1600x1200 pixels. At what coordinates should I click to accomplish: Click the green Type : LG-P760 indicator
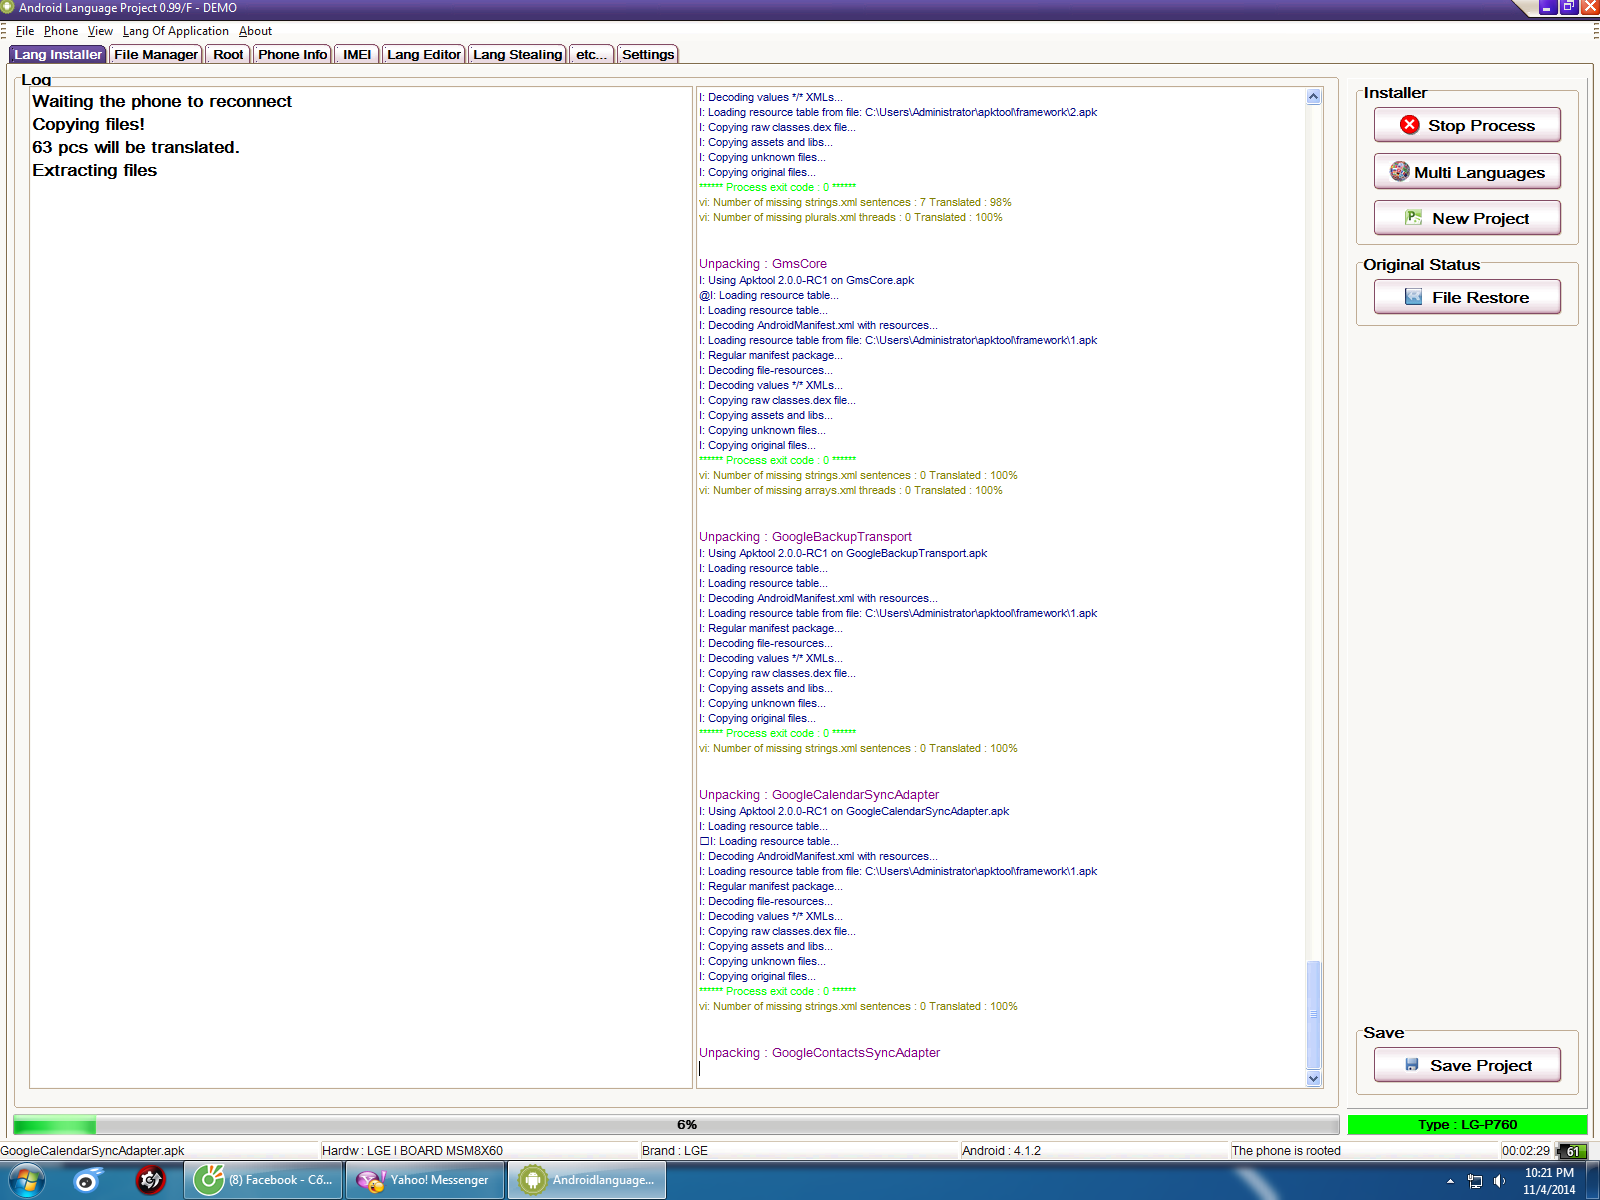click(x=1467, y=1124)
